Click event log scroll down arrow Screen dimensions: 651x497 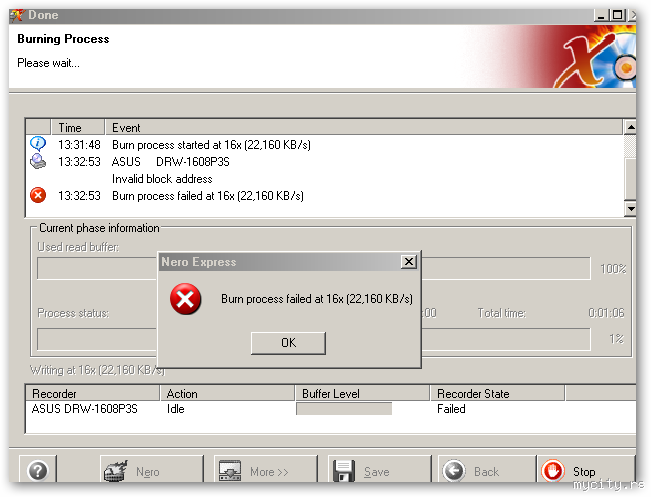click(x=630, y=209)
